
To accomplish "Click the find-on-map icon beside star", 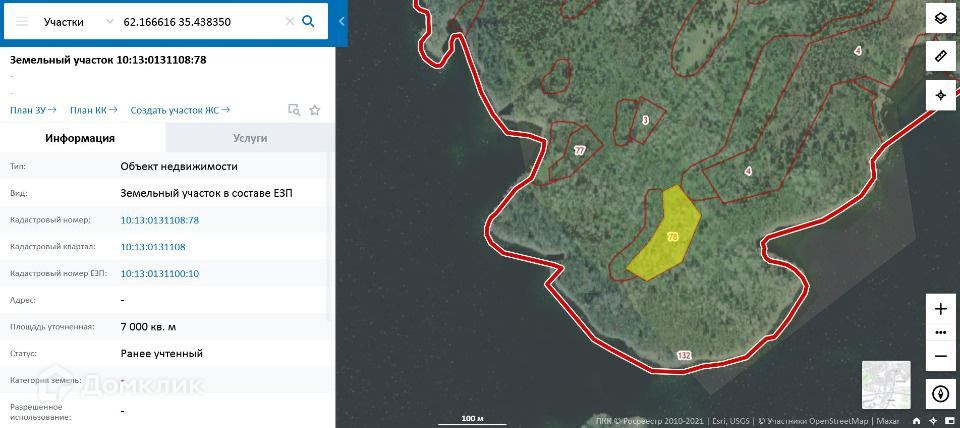I will (294, 110).
